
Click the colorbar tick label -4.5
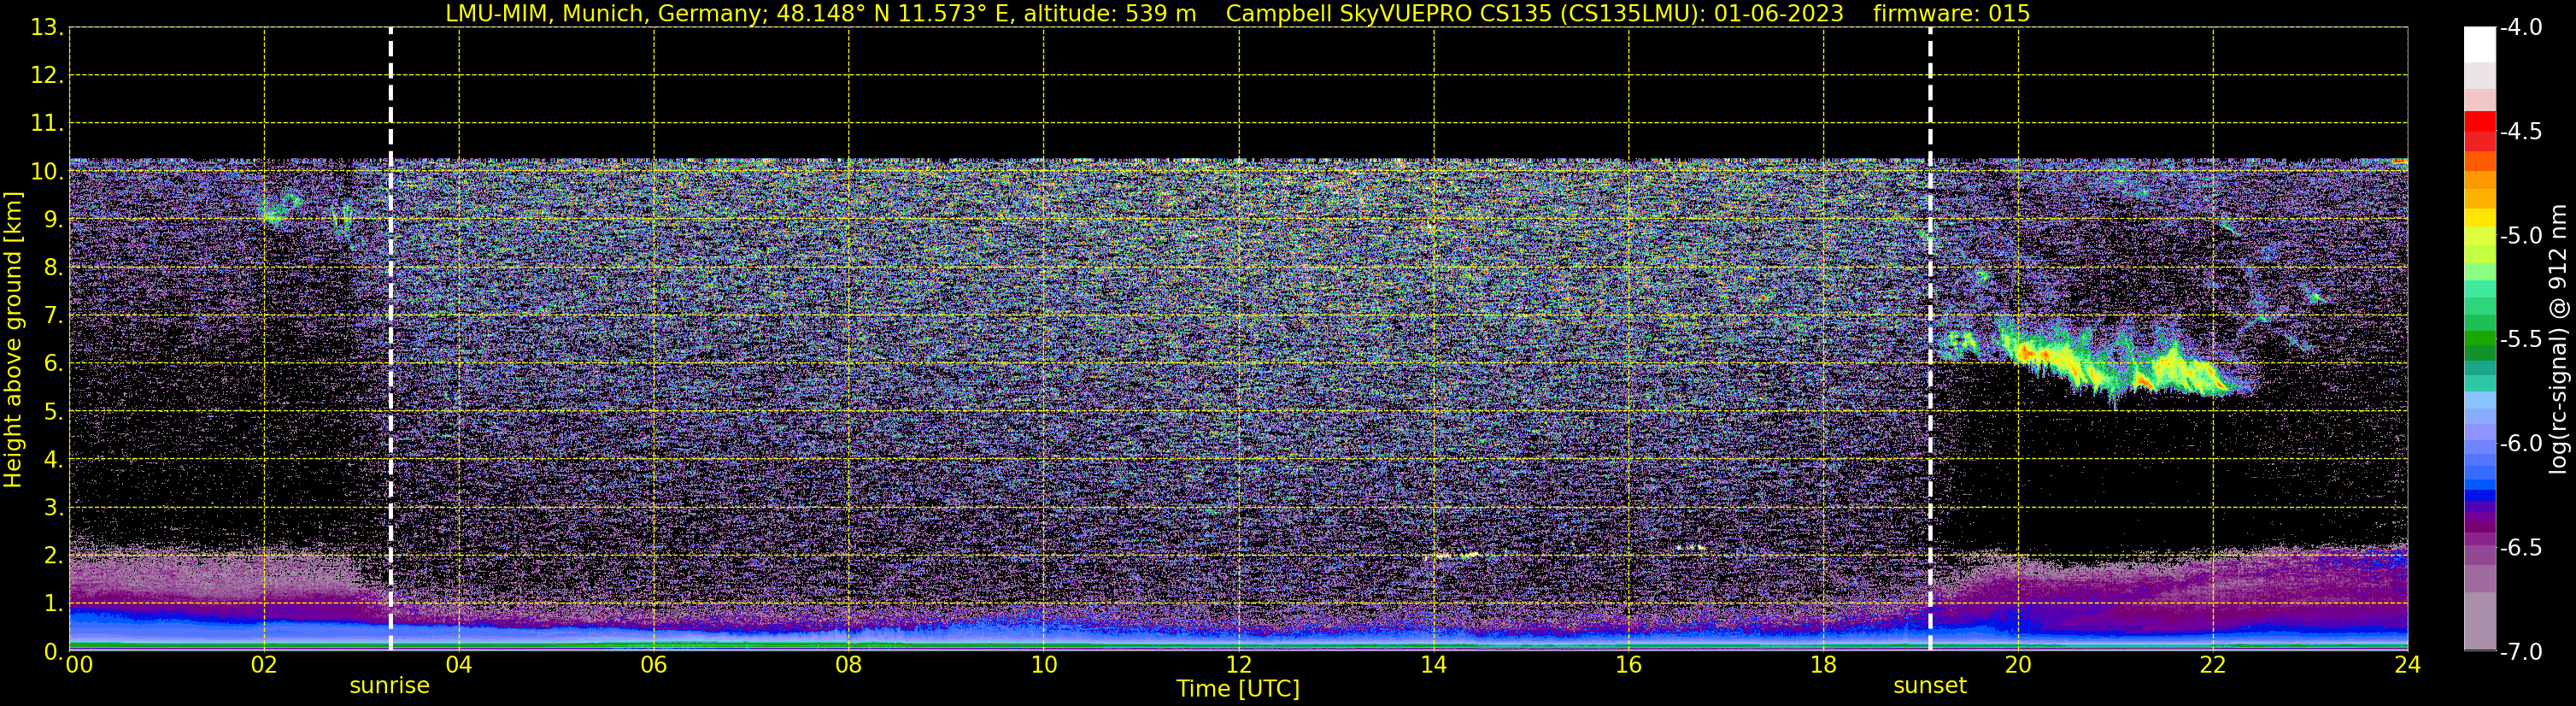pos(2520,131)
